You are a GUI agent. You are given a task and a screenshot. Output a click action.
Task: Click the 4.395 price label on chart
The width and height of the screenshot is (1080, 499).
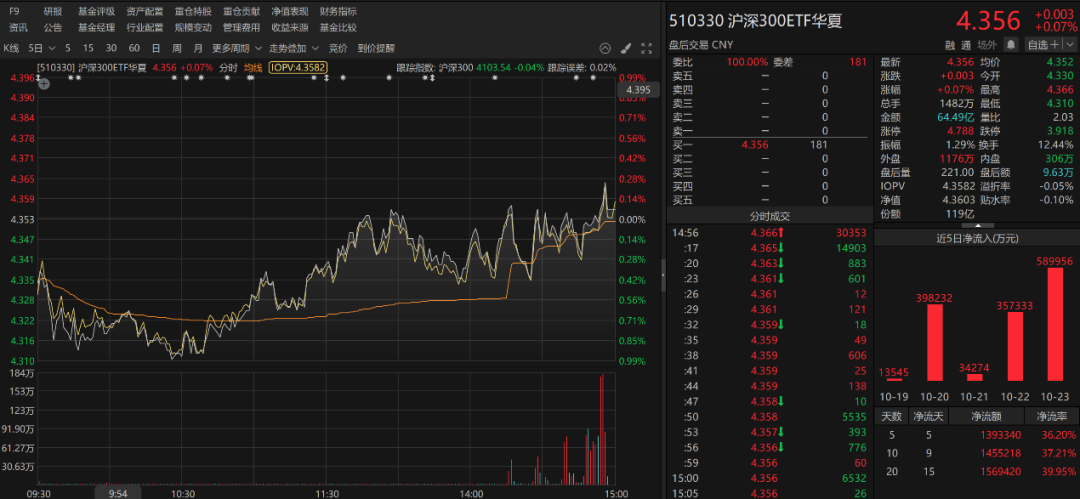pyautogui.click(x=638, y=90)
